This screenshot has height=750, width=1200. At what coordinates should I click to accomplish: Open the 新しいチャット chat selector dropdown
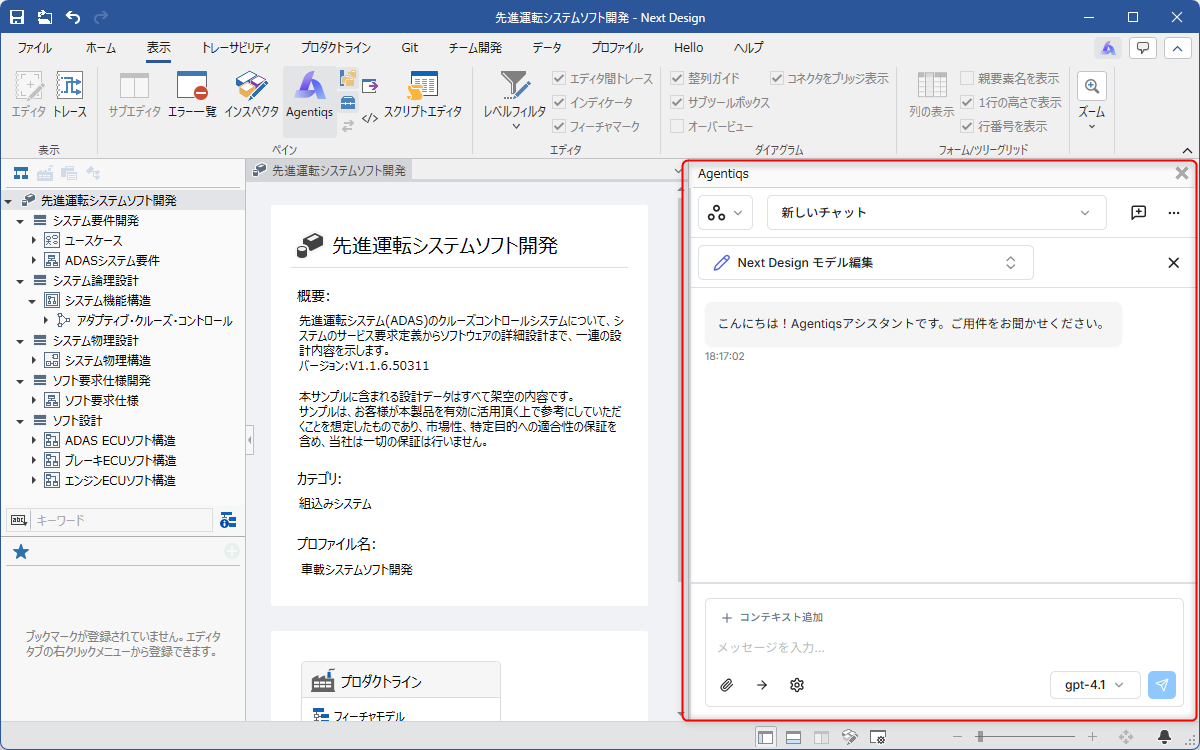936,212
